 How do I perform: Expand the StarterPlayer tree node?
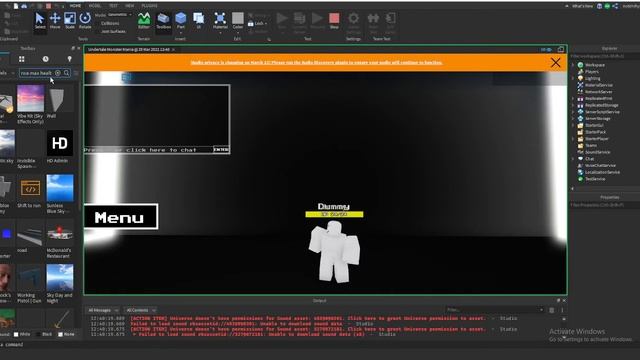(573, 139)
